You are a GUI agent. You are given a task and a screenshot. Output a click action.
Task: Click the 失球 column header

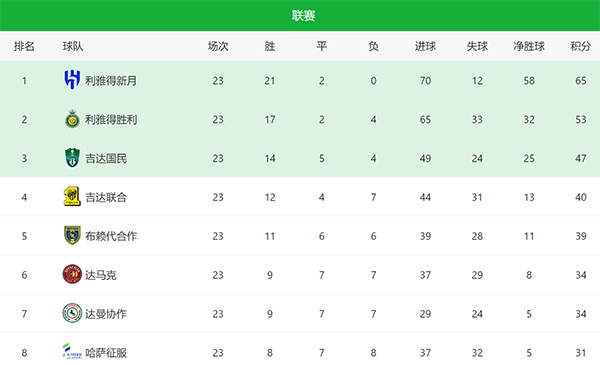tap(477, 46)
